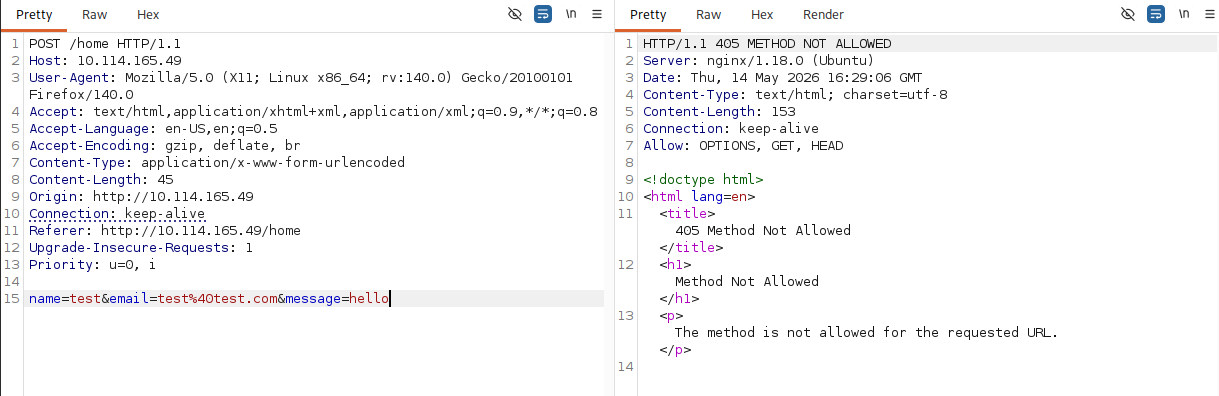
Task: Click the closing '</h1>' tag
Action: (679, 299)
